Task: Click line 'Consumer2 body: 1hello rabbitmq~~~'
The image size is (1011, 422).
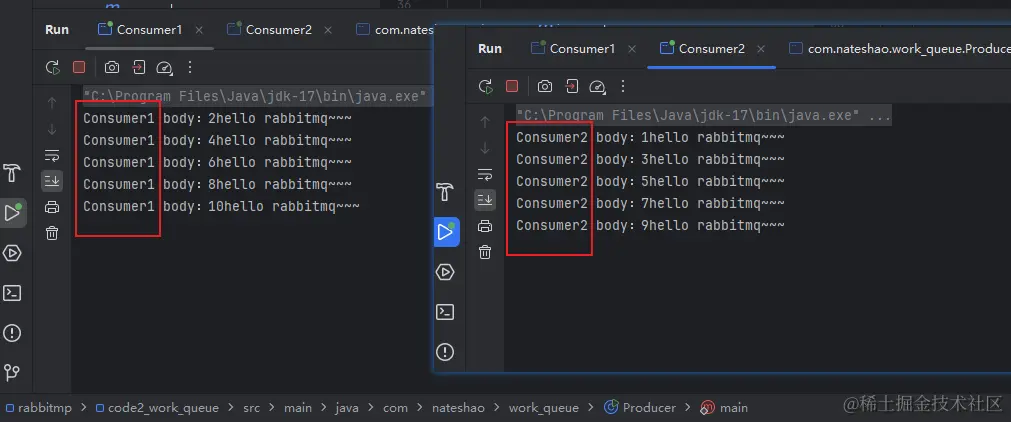Action: (x=651, y=137)
